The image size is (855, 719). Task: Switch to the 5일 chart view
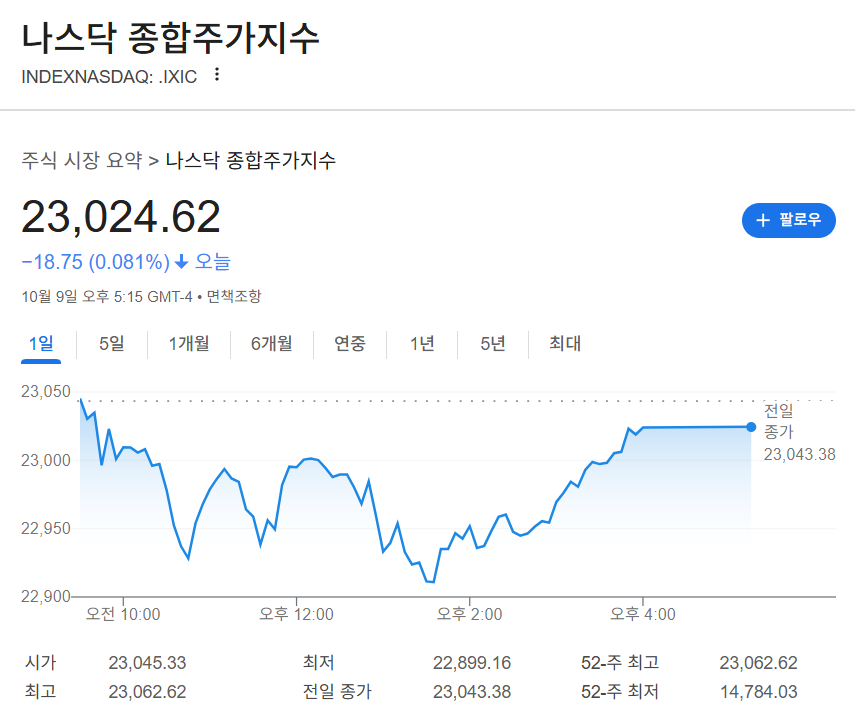[x=110, y=343]
